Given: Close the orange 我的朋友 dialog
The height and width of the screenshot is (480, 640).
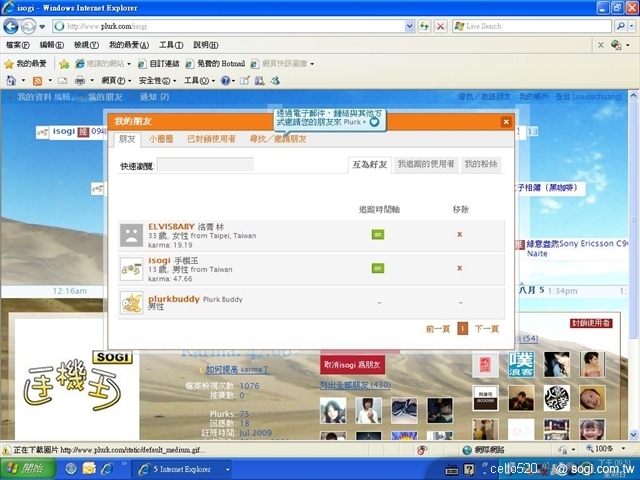Looking at the screenshot, I should click(x=506, y=122).
